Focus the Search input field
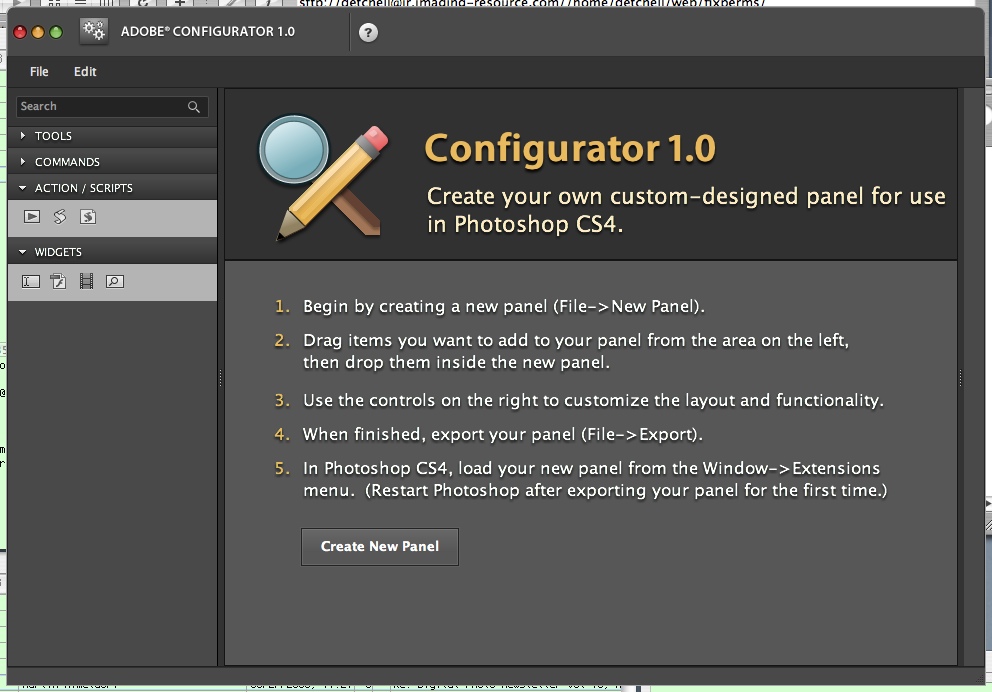Viewport: 992px width, 692px height. point(100,107)
